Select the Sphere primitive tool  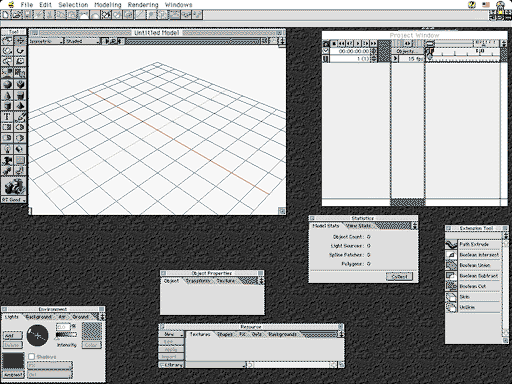7,84
